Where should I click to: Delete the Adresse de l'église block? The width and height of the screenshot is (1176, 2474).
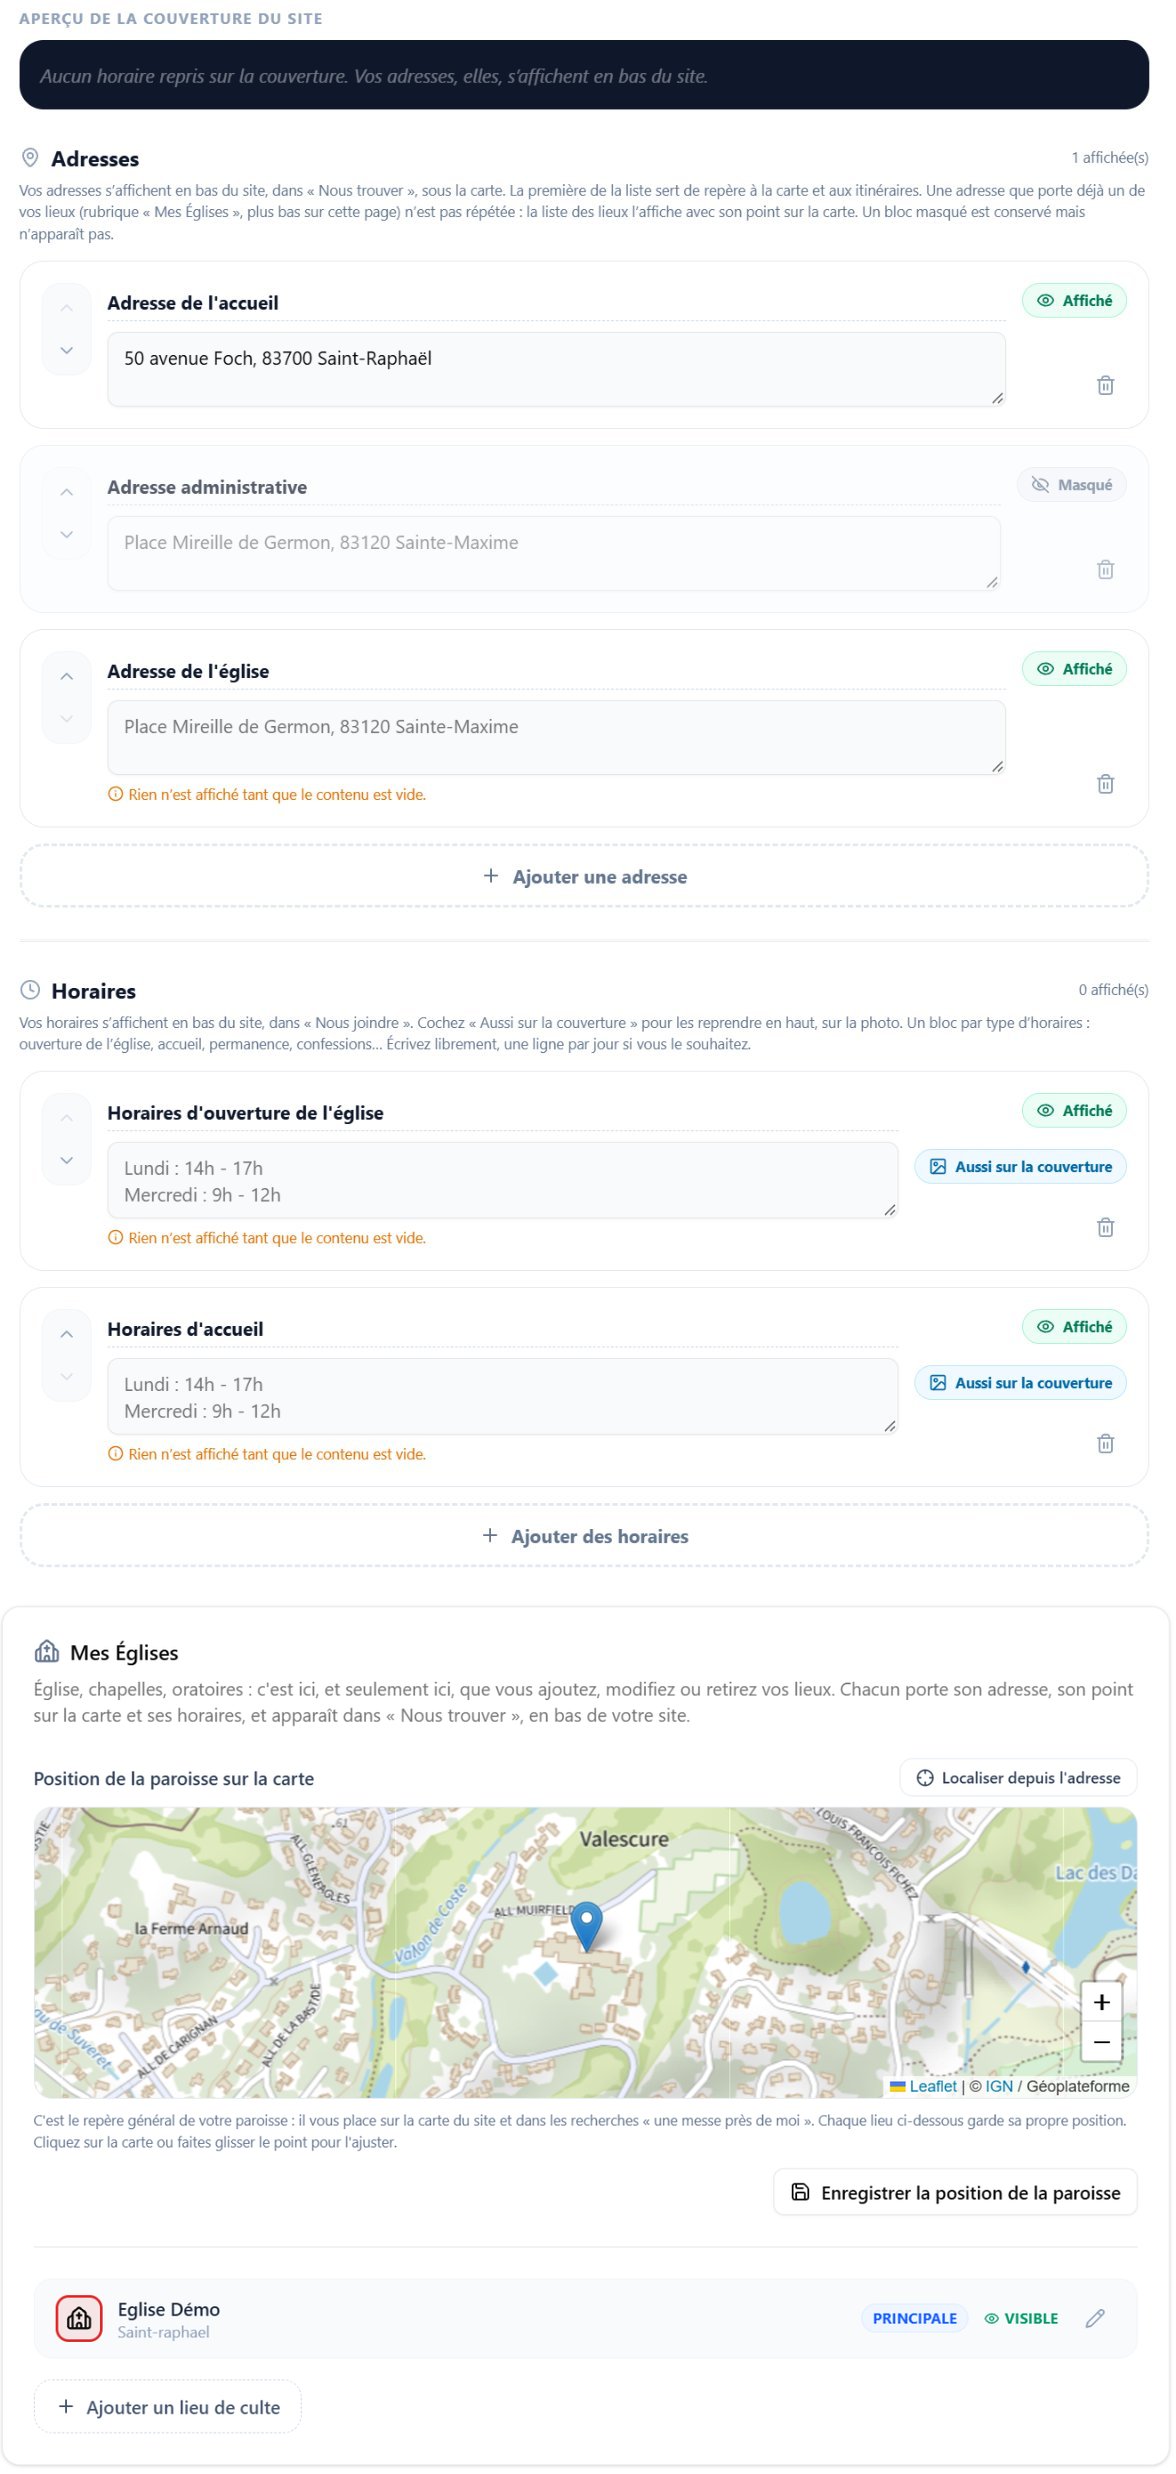[x=1107, y=785]
